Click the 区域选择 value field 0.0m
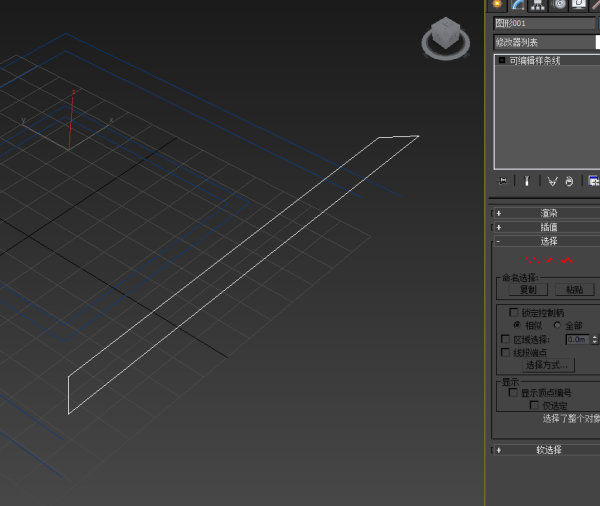The image size is (600, 506). point(577,340)
